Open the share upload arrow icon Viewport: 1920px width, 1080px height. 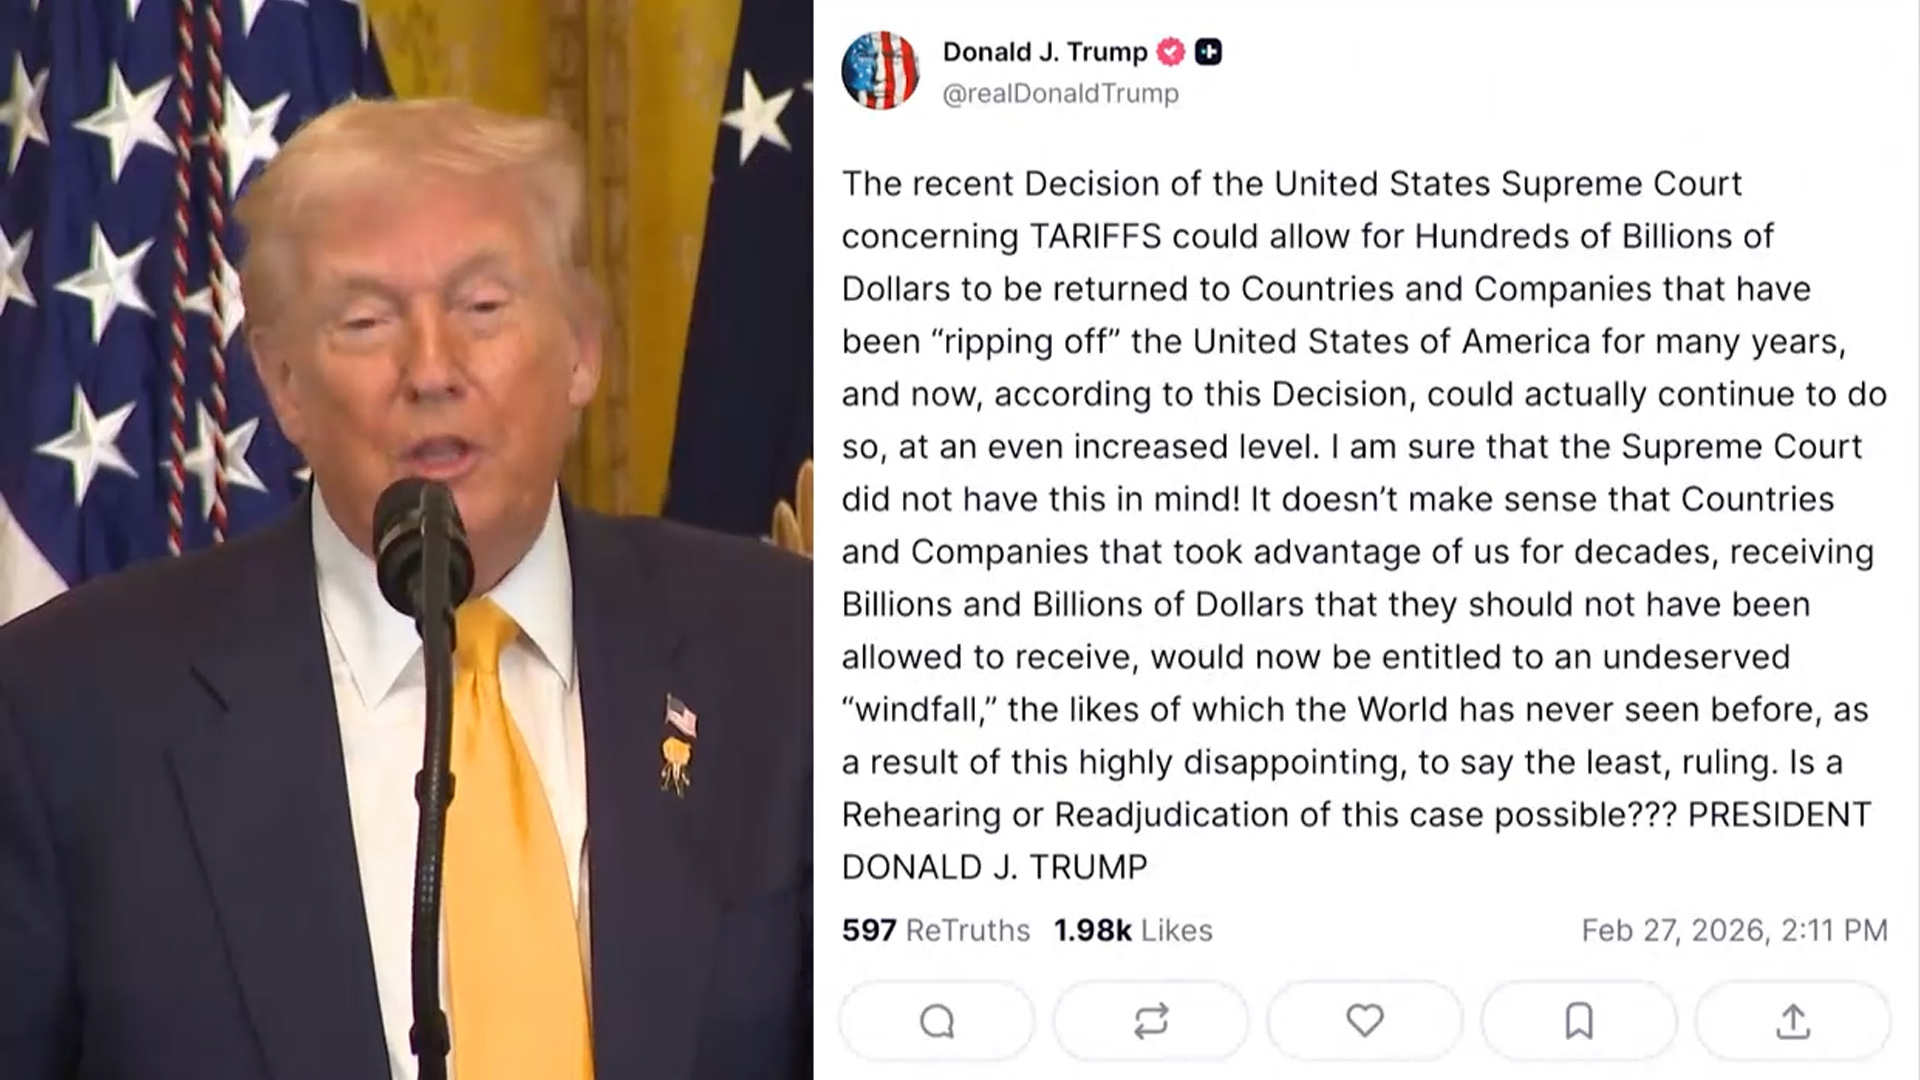click(x=1793, y=1021)
